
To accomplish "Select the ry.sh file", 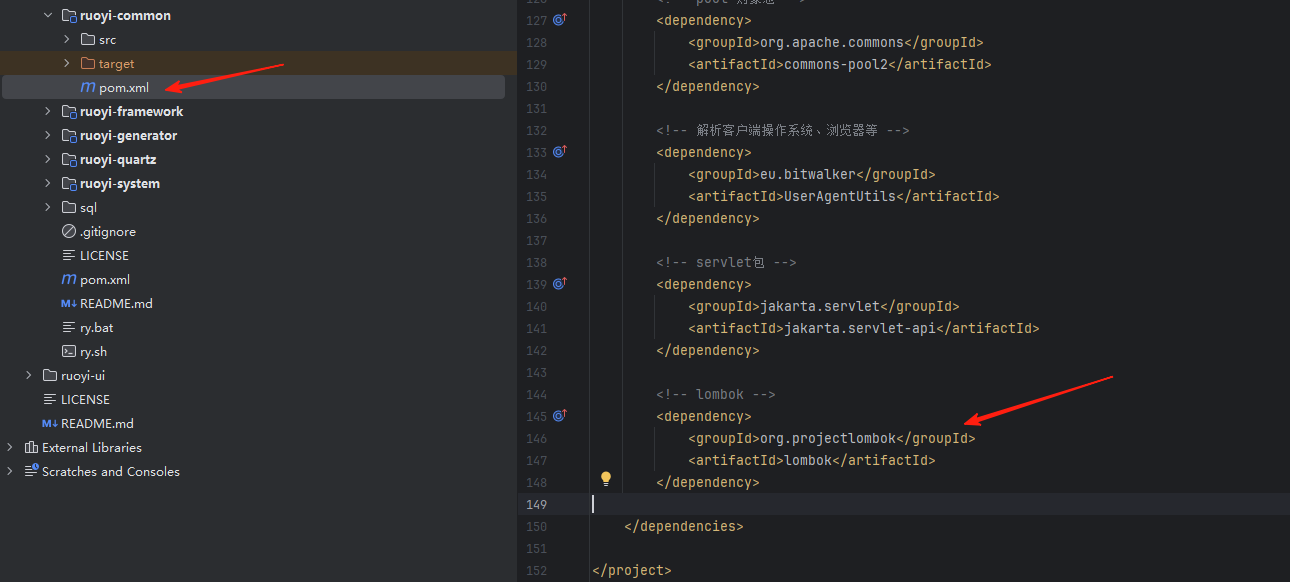I will pos(93,351).
